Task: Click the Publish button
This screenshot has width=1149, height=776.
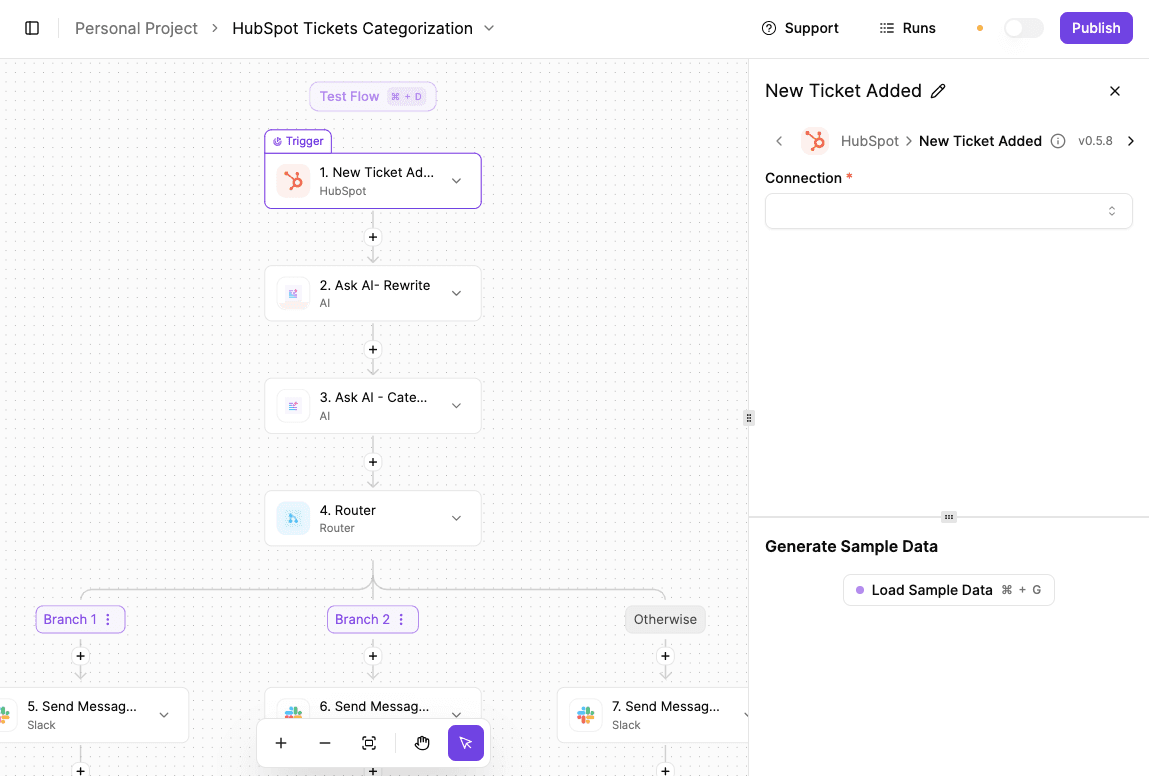Action: pyautogui.click(x=1095, y=28)
